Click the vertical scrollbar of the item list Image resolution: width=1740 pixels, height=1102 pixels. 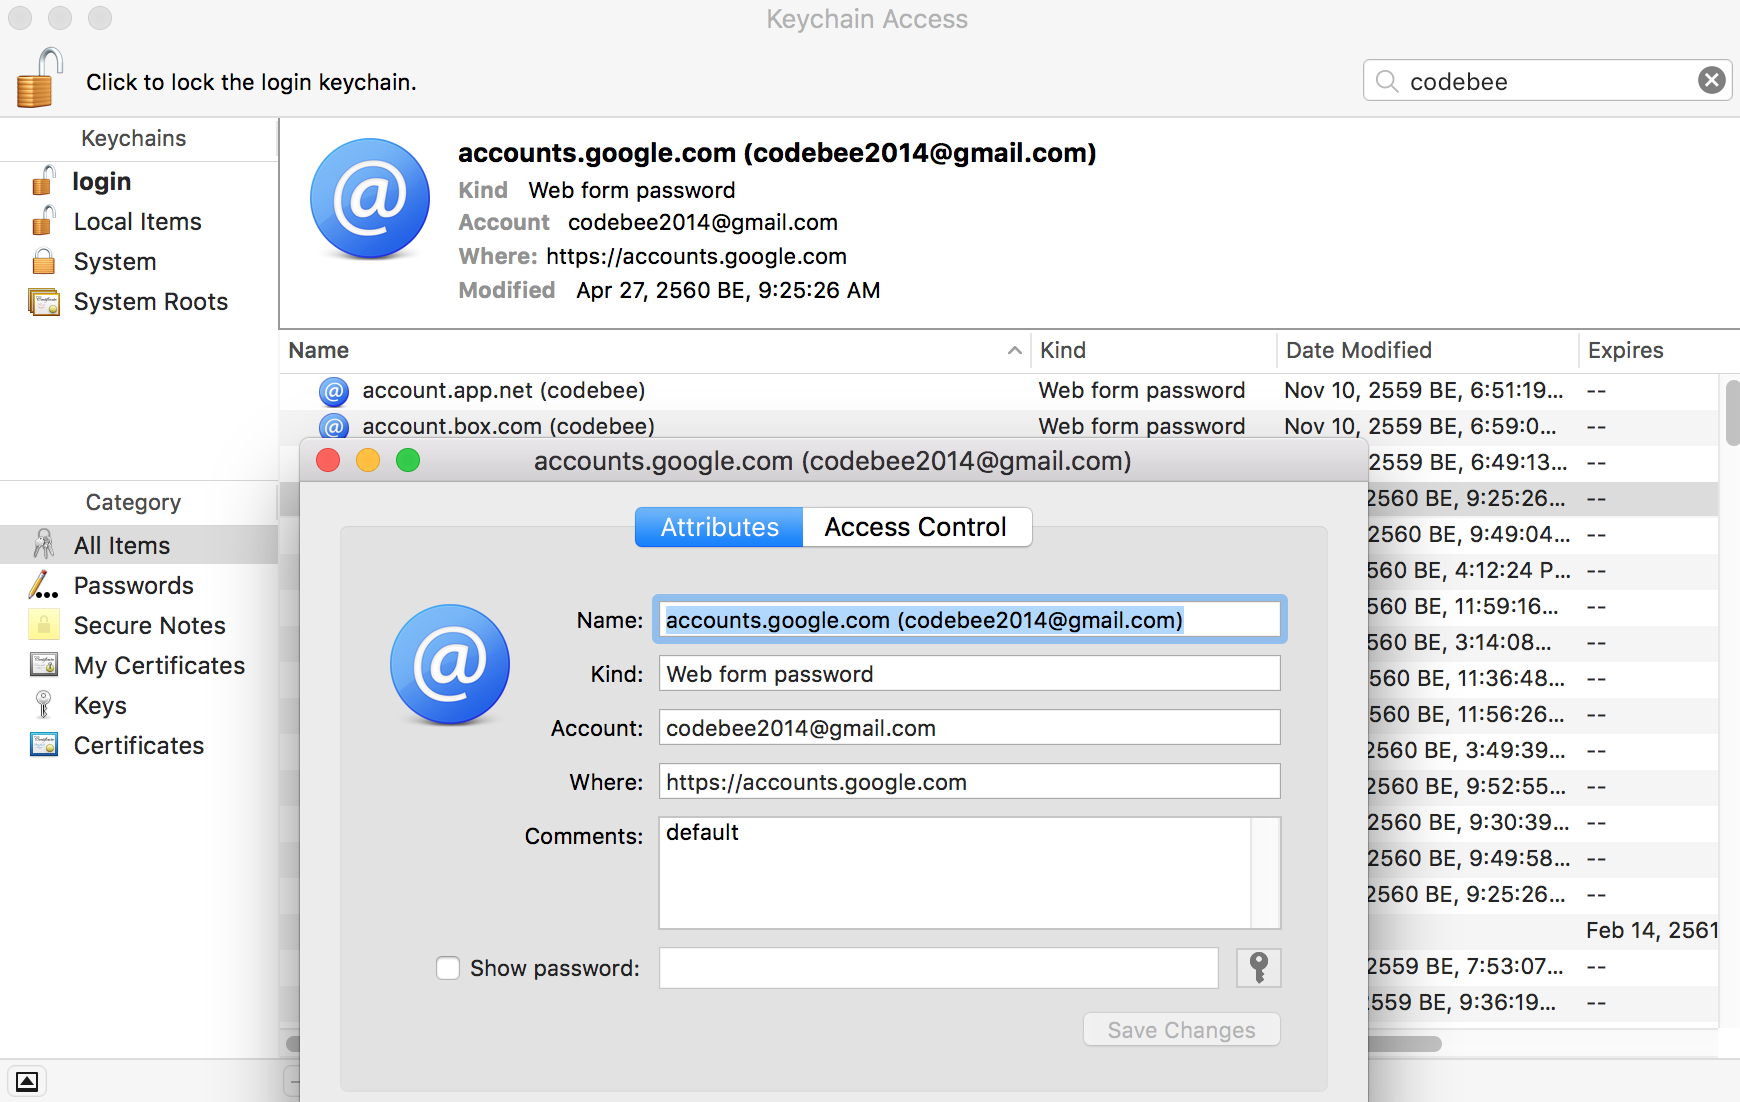point(1731,412)
